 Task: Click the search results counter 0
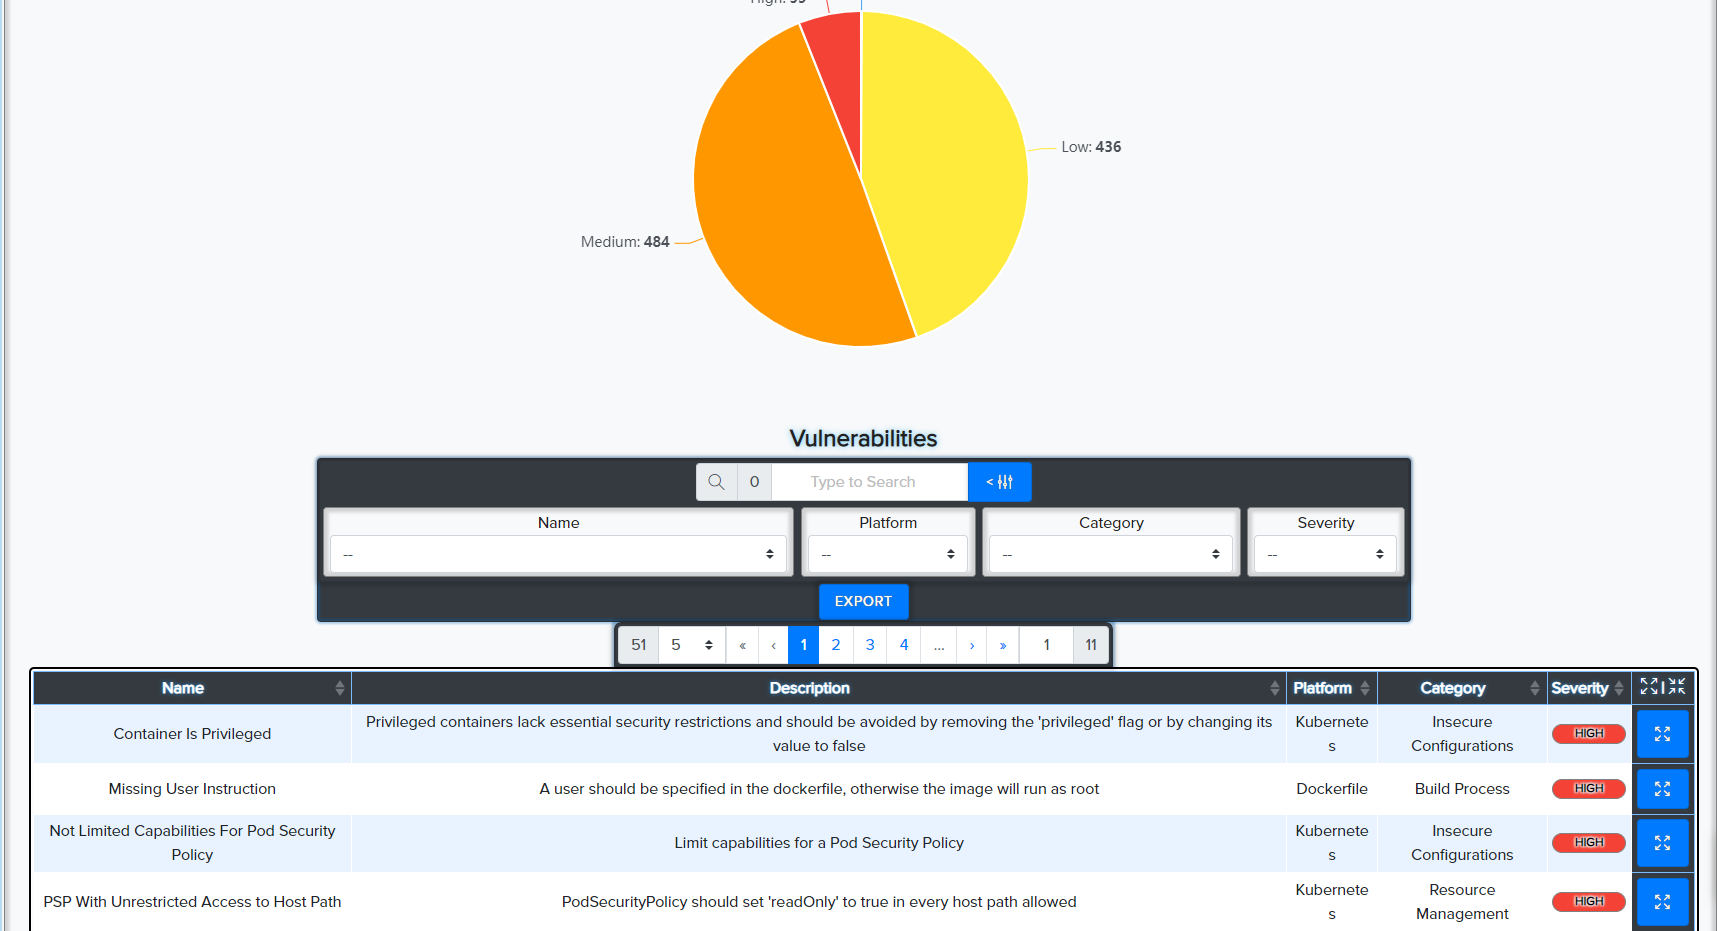pyautogui.click(x=754, y=482)
